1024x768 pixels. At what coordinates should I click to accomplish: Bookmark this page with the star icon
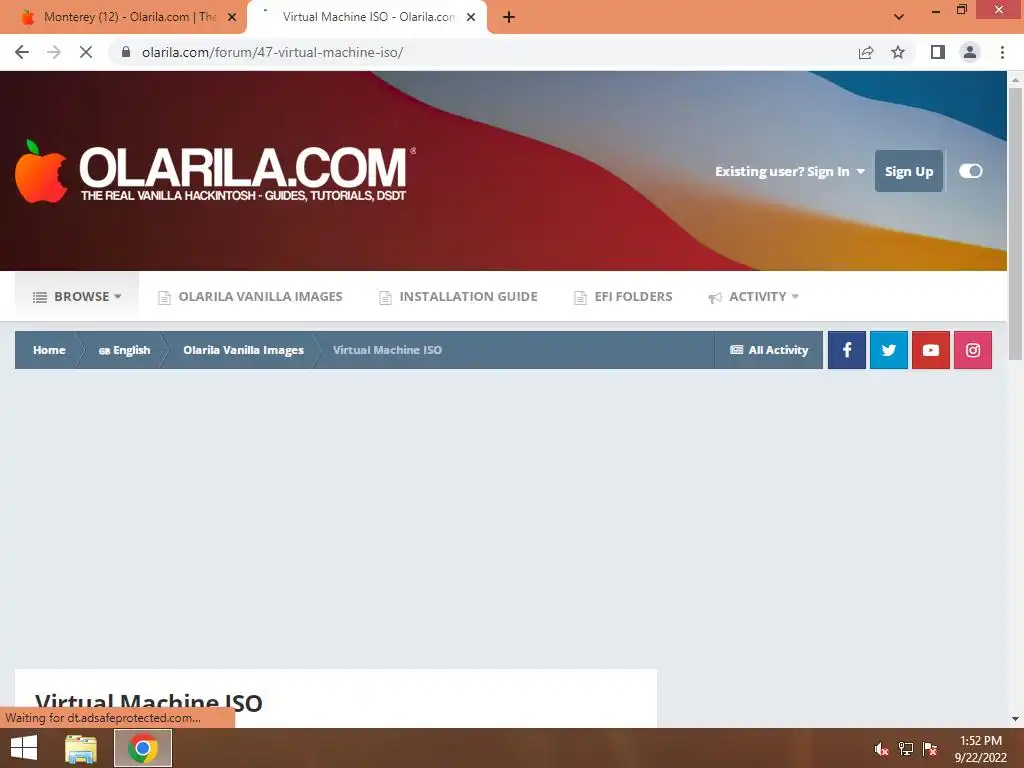(x=898, y=52)
